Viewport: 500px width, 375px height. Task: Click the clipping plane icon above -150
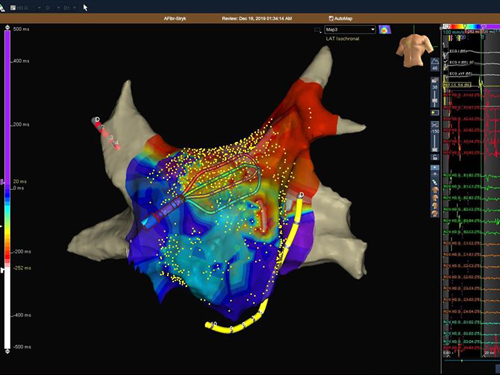coord(435,125)
